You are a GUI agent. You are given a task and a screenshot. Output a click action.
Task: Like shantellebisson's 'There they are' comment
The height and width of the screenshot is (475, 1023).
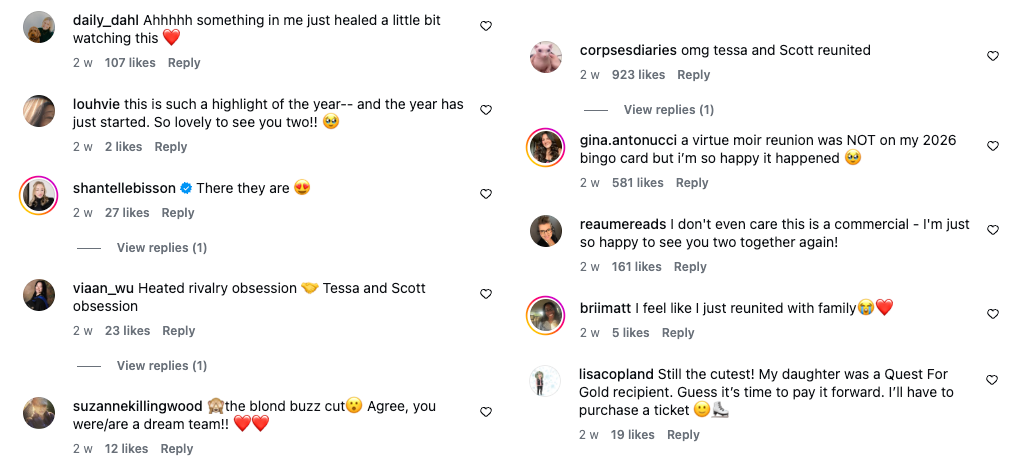[486, 194]
